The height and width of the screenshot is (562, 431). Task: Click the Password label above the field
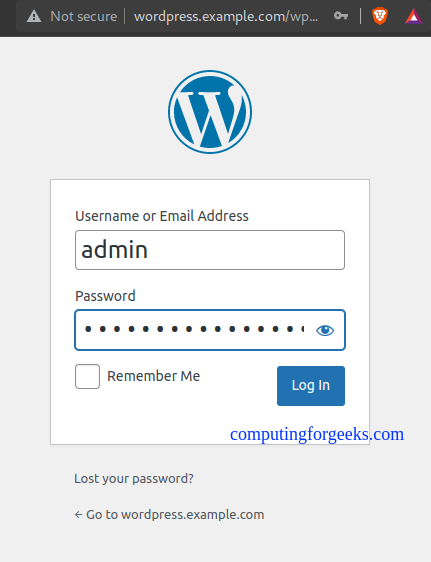(x=105, y=296)
